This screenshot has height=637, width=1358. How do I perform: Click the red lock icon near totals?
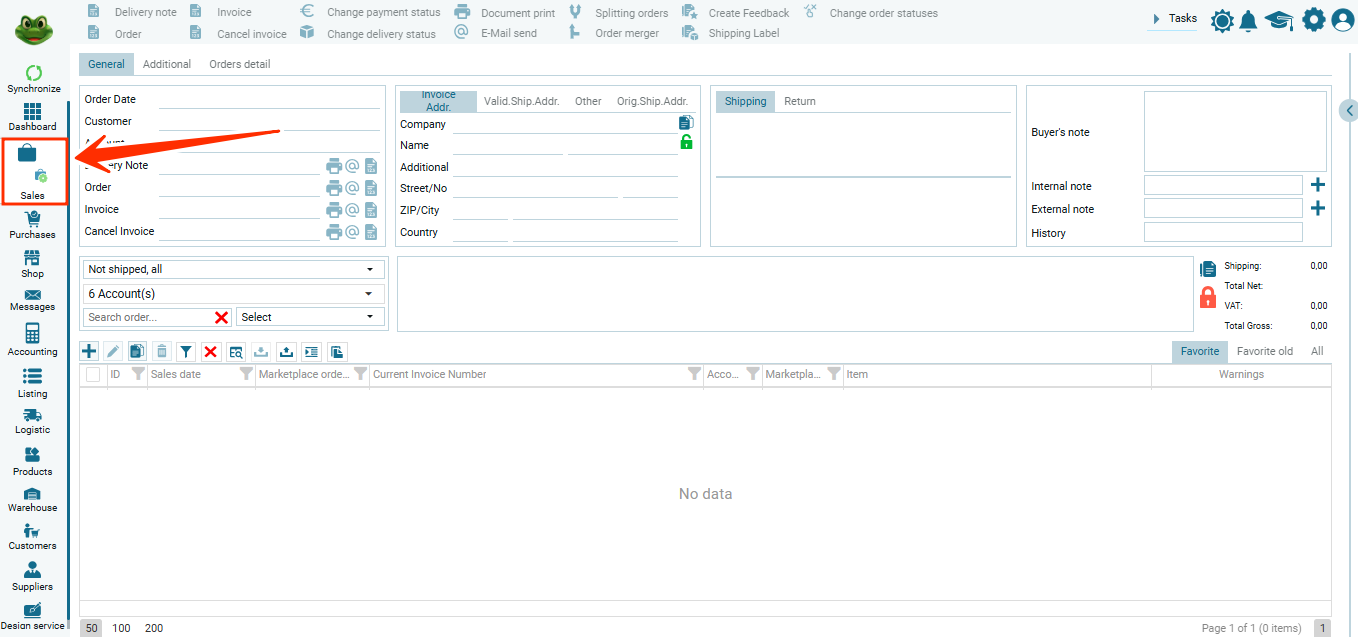(1207, 297)
